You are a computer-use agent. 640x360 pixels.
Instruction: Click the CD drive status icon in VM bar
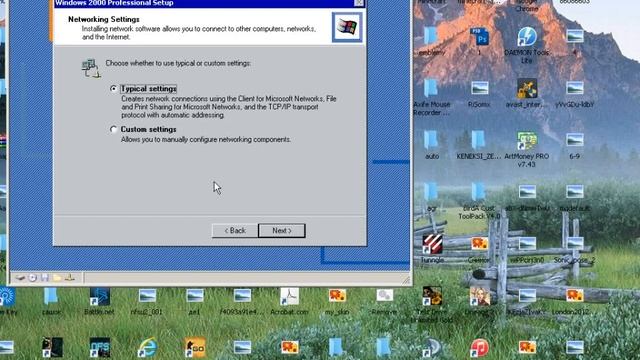coord(32,278)
